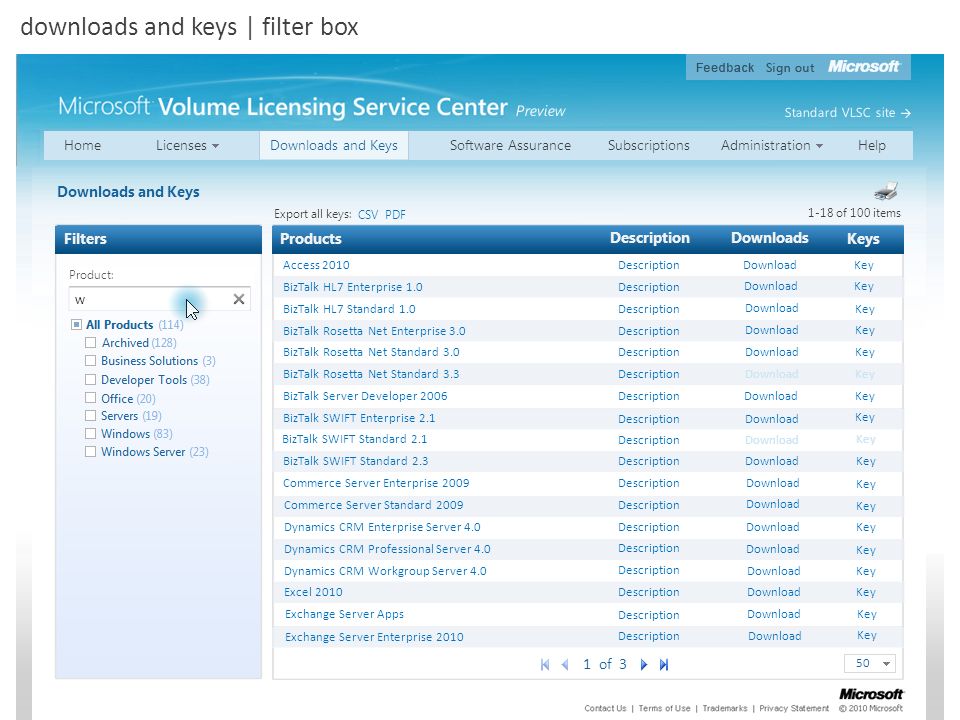Click Key for Exchange Server Apps
Image resolution: width=960 pixels, height=720 pixels.
coord(866,614)
